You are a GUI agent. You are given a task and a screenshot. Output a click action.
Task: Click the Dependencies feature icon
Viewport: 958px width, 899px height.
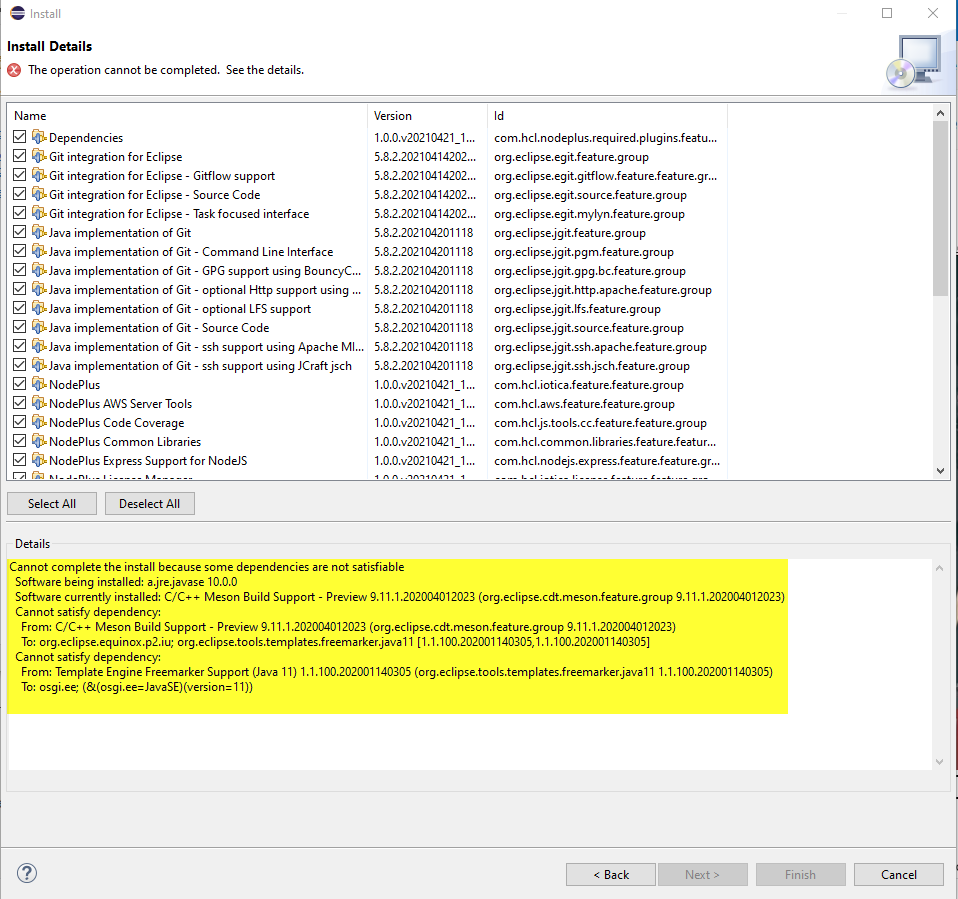pos(39,137)
